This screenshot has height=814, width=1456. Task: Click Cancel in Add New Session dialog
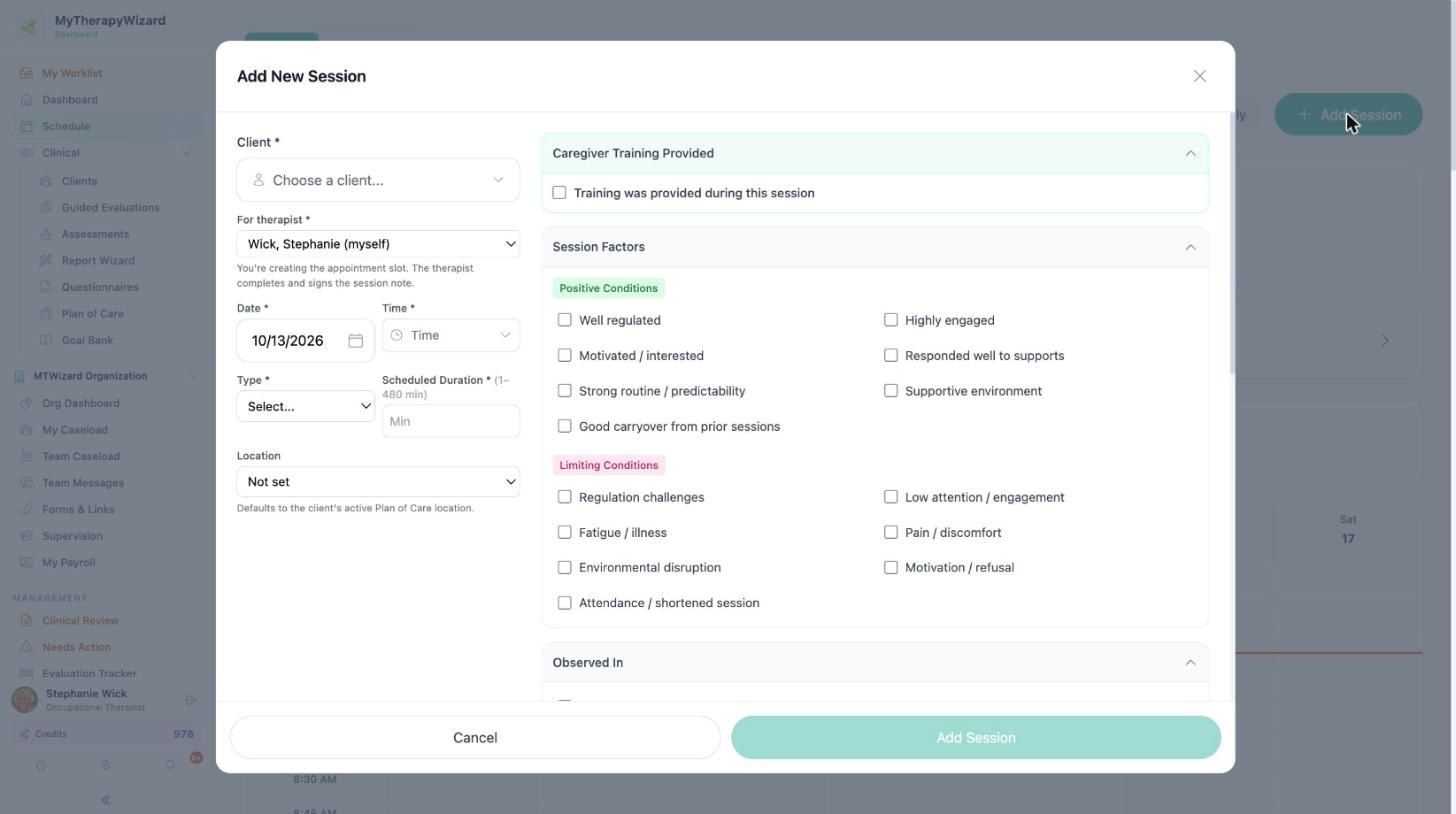coord(475,738)
